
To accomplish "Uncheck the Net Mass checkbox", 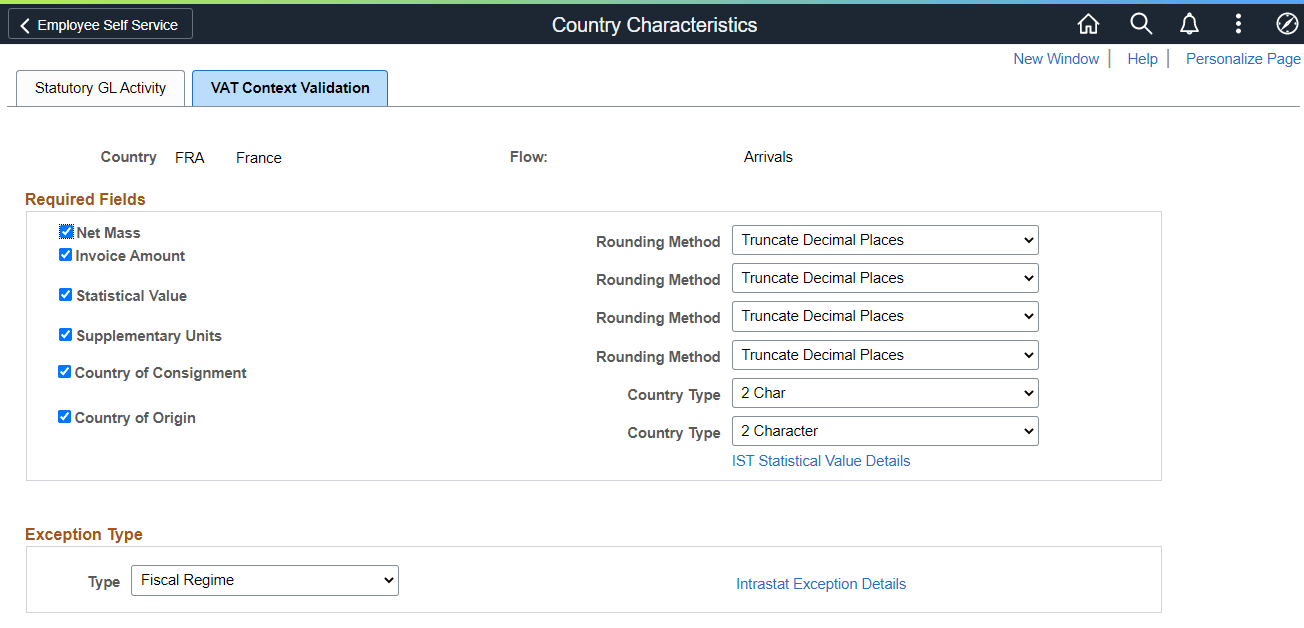I will 65,231.
